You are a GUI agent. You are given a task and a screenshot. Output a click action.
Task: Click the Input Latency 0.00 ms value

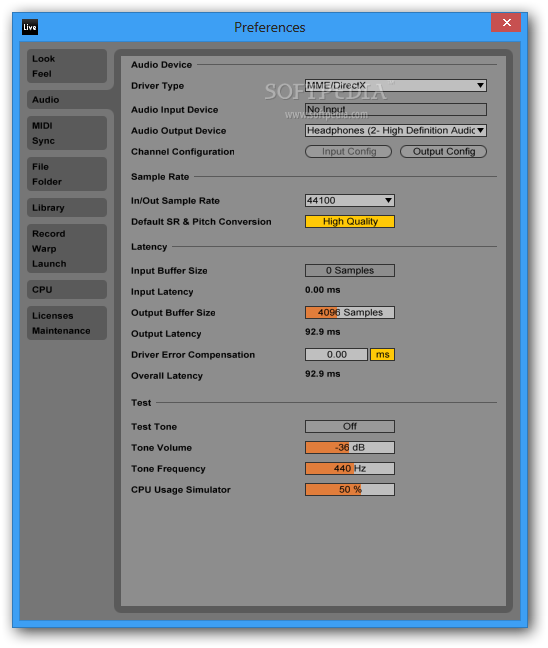[x=322, y=290]
